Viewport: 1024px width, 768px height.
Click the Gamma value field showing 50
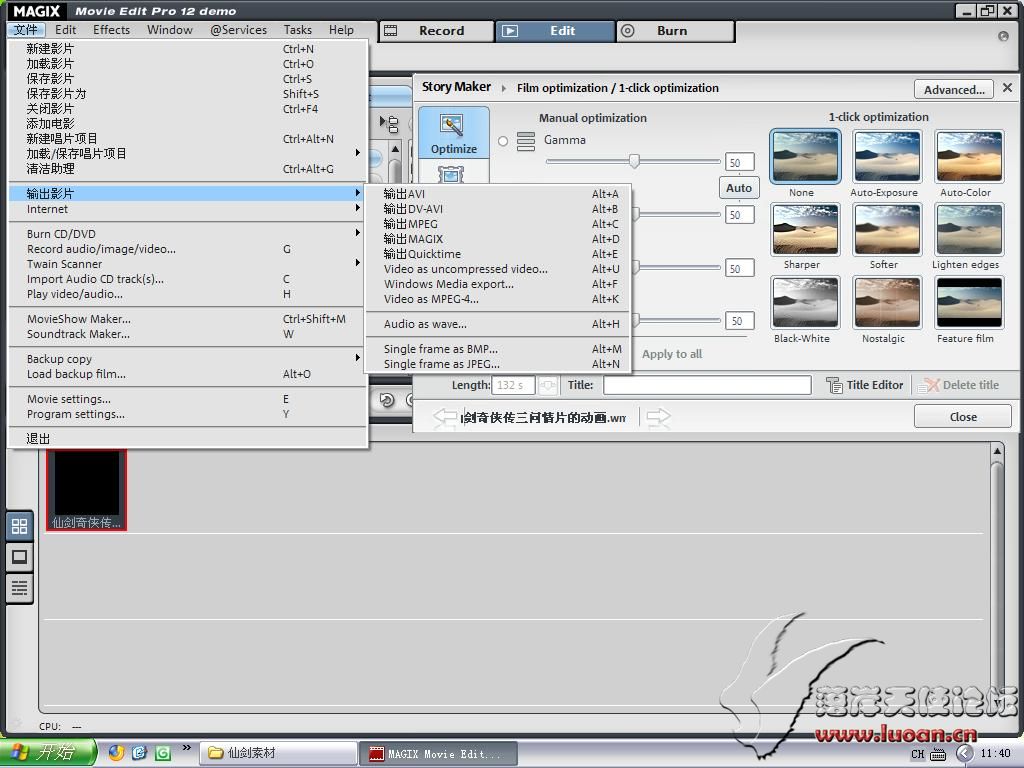[x=739, y=162]
